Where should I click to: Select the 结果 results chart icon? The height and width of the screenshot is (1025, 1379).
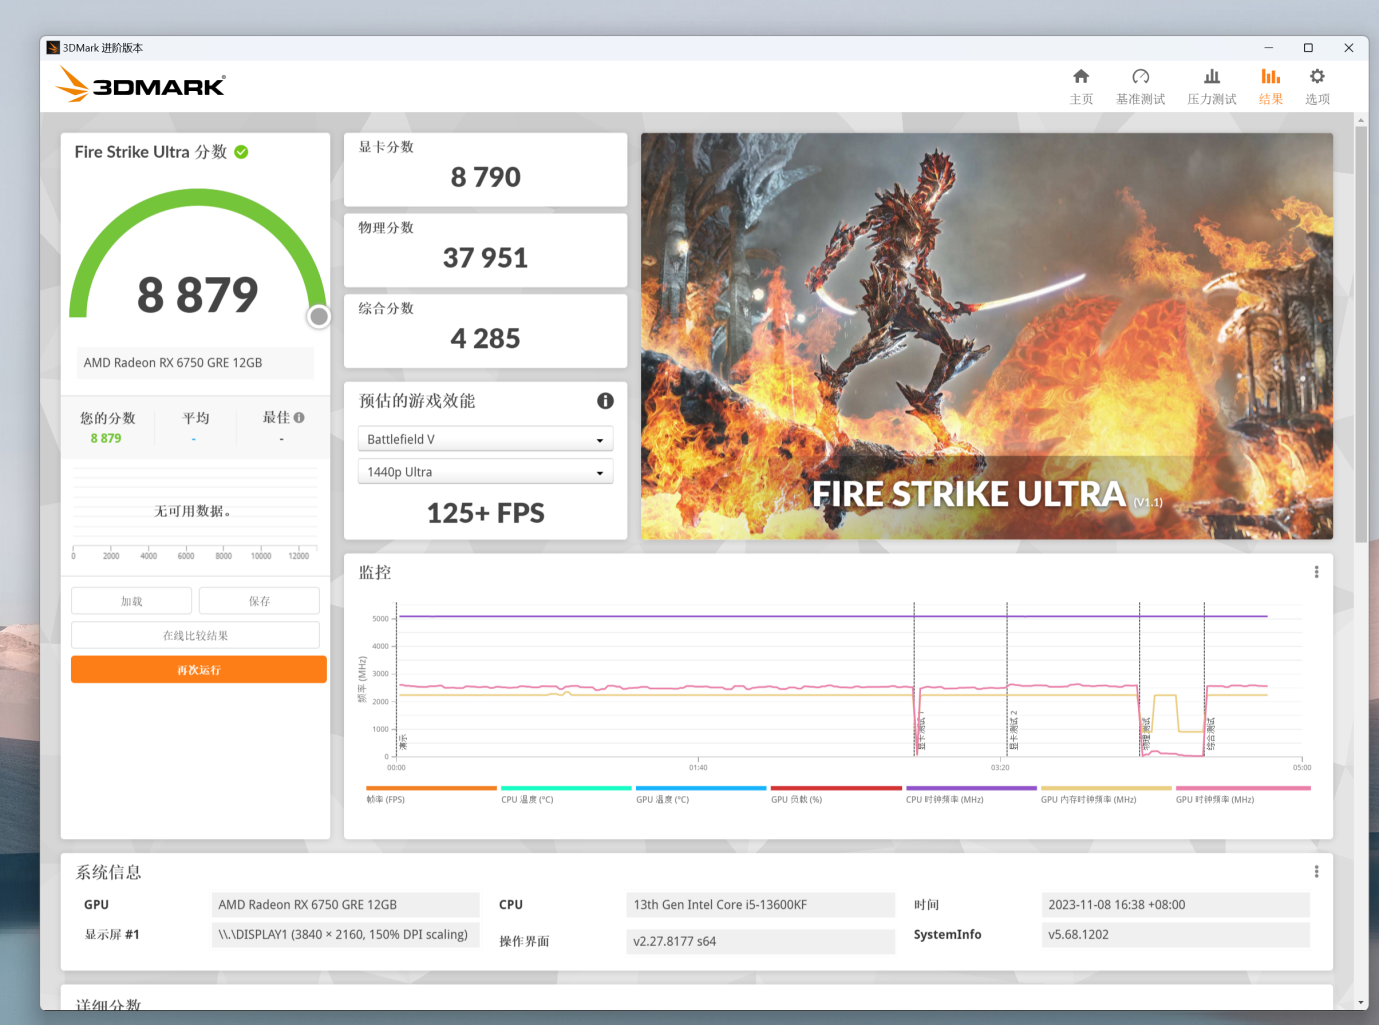click(1270, 77)
